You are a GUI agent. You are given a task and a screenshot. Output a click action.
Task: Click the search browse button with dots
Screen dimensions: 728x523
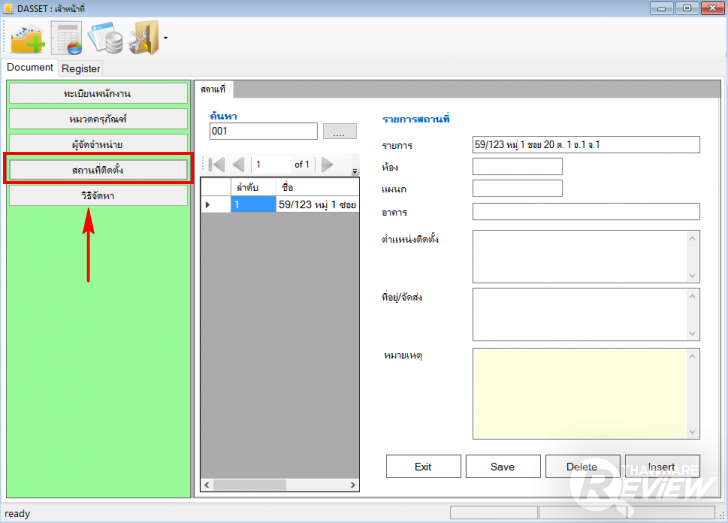[339, 131]
